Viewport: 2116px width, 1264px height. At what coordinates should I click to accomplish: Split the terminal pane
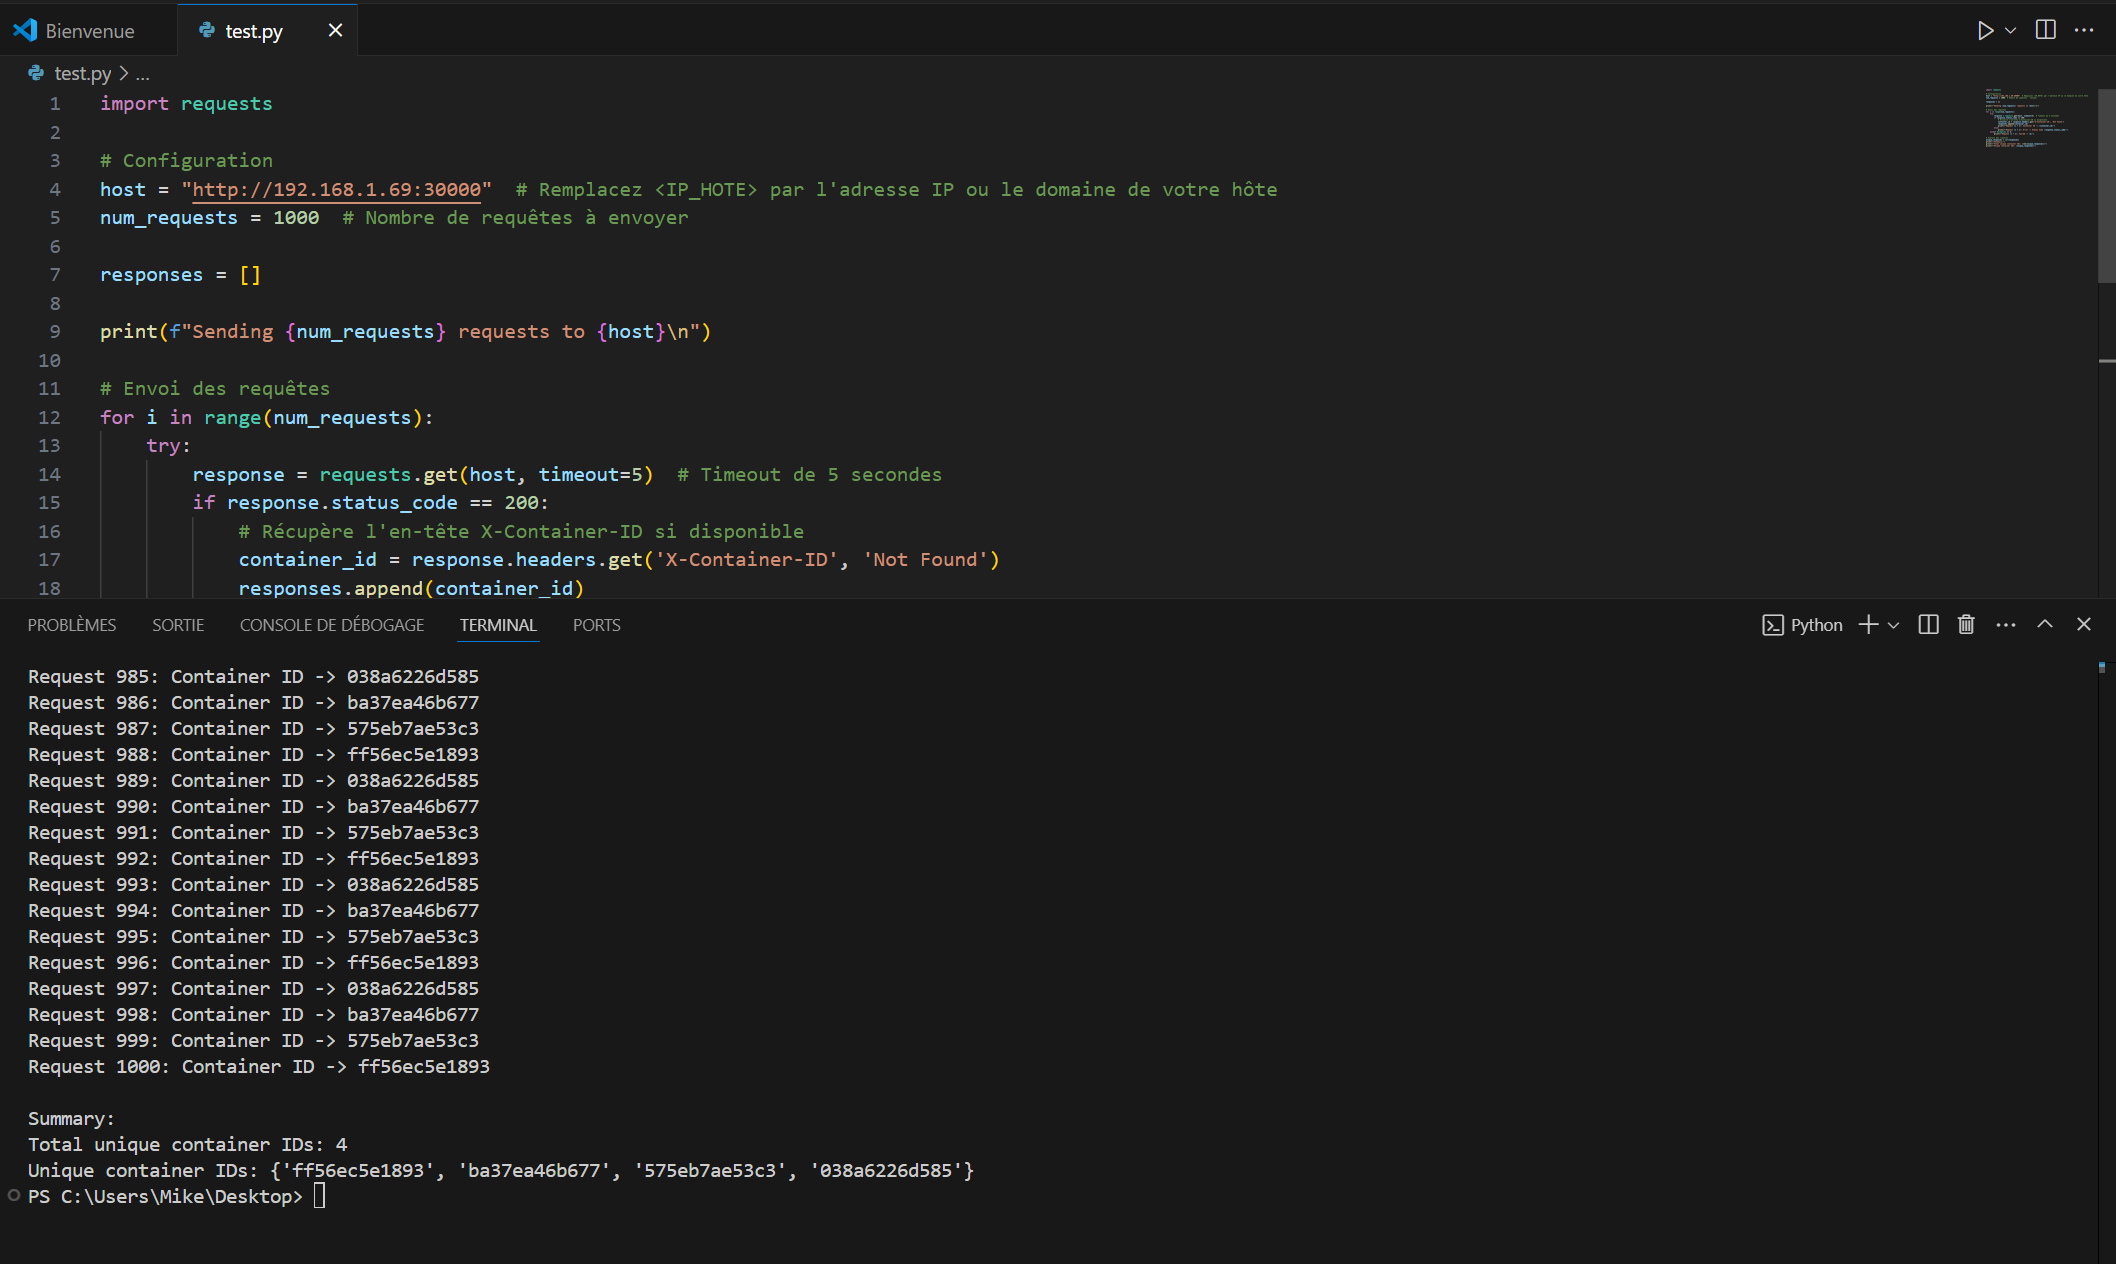tap(1929, 625)
